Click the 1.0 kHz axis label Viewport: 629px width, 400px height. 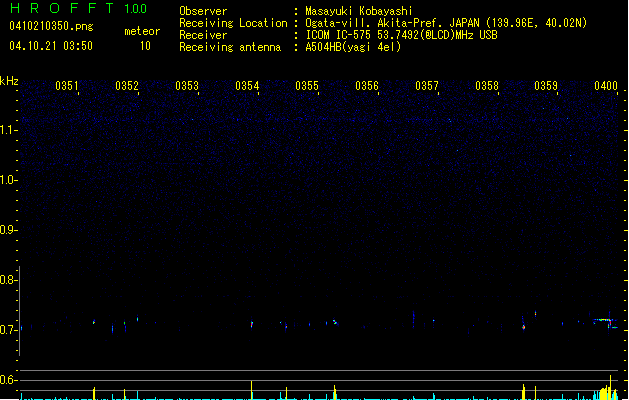pos(8,180)
